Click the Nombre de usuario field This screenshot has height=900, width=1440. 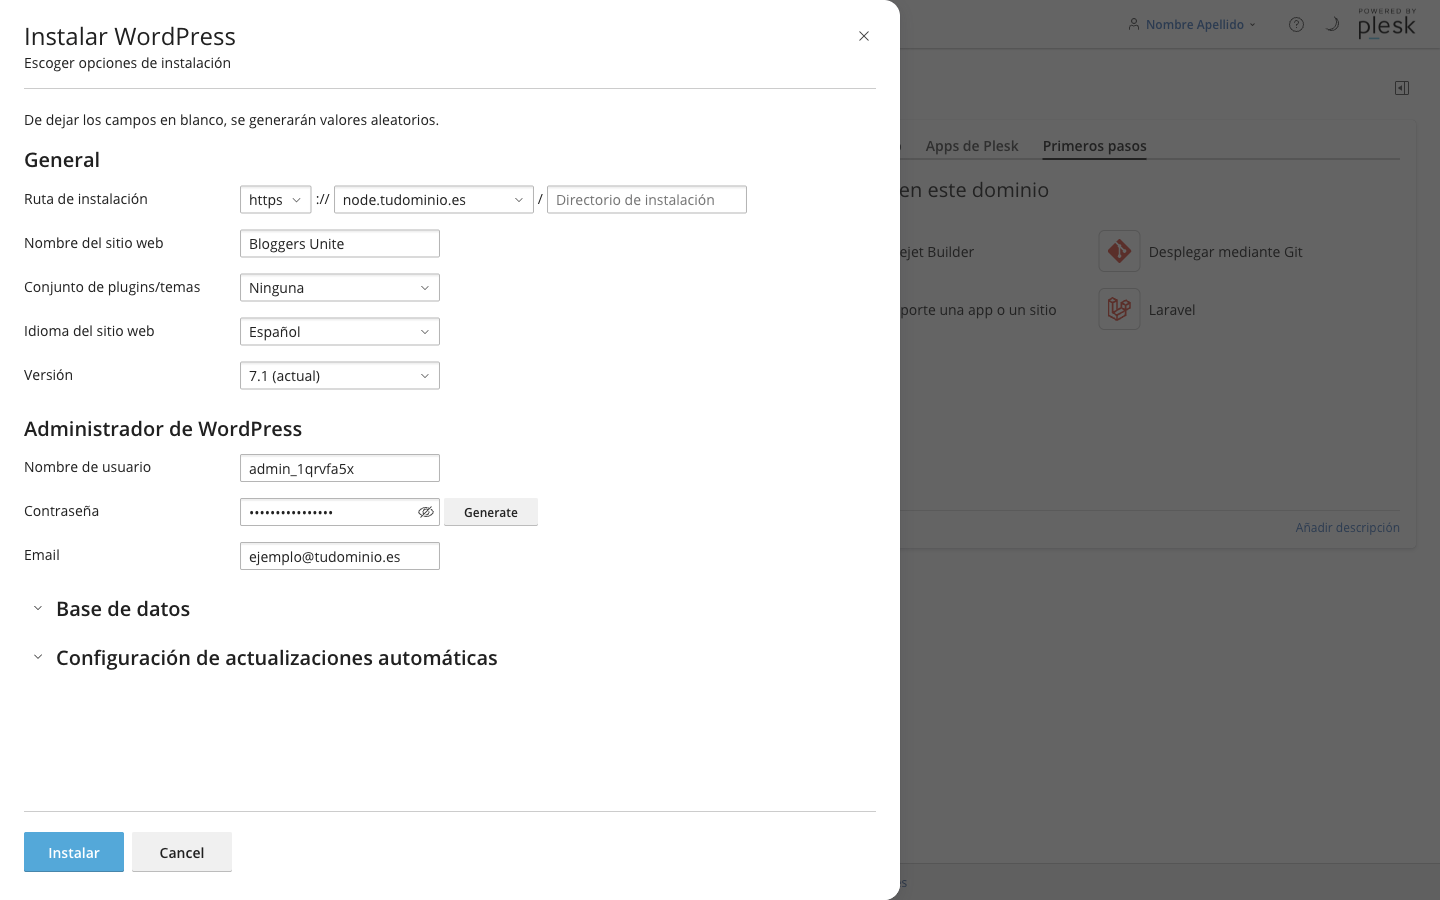point(340,468)
